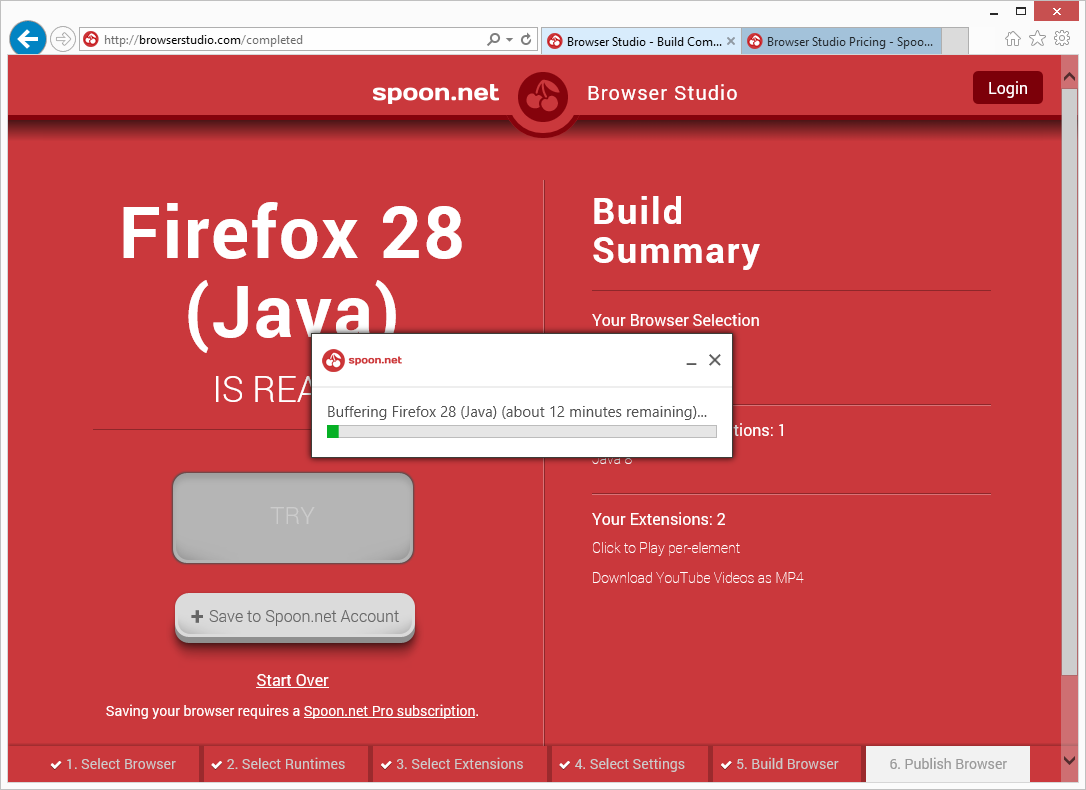Click the Browser Studio header title
Viewport: 1086px width, 790px height.
(662, 93)
